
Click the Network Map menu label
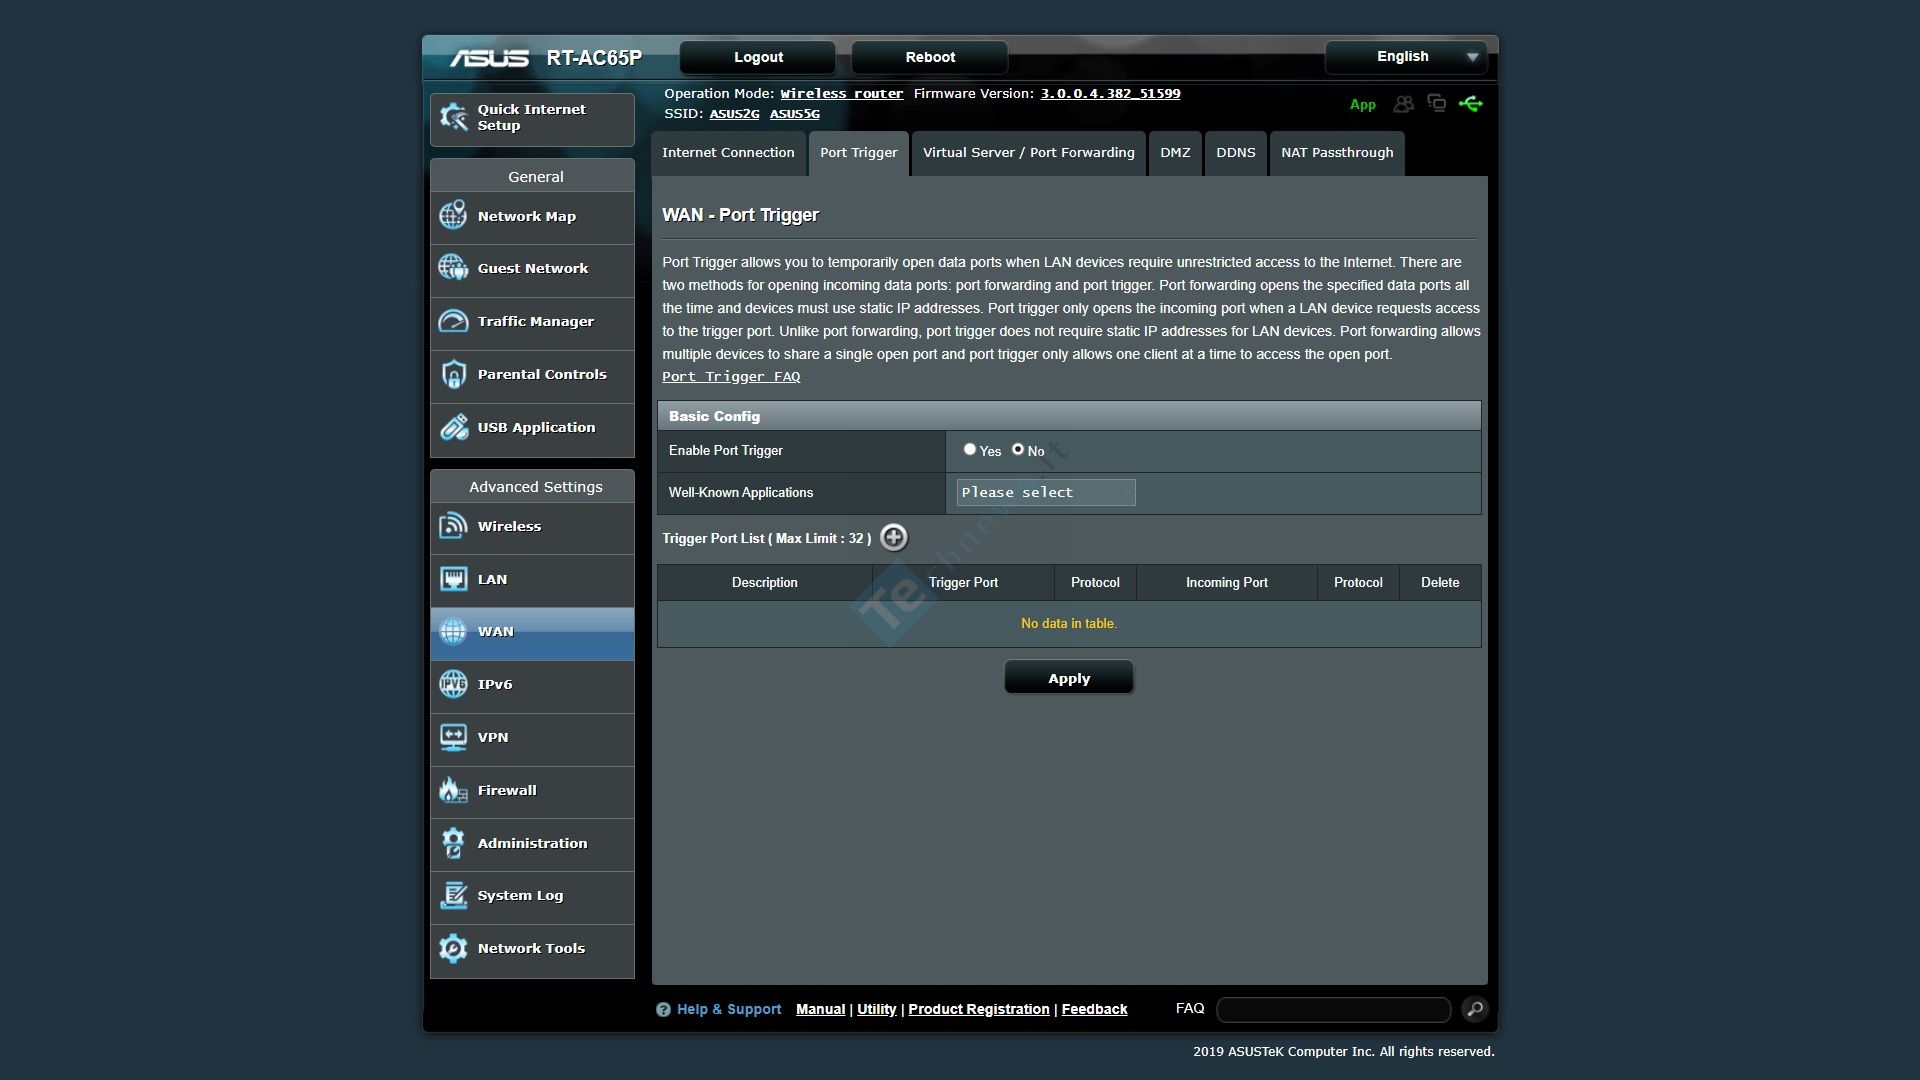pos(527,217)
